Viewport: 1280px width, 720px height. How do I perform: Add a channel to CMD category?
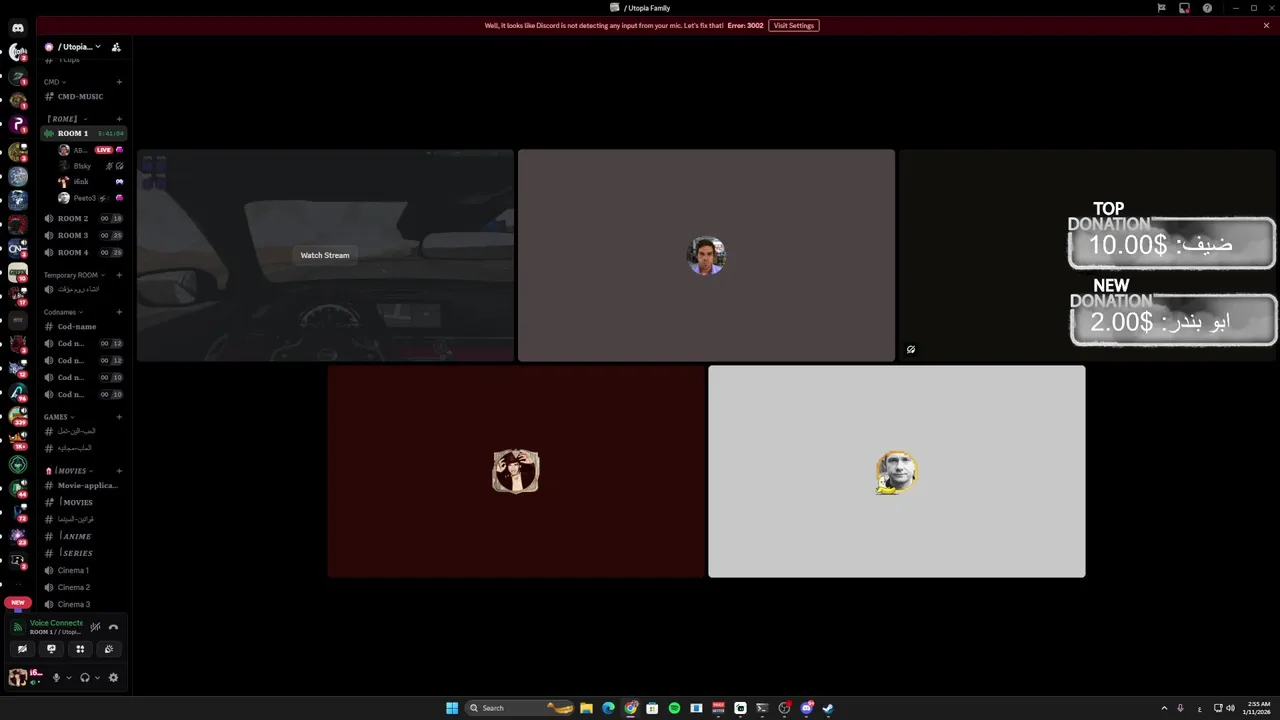click(119, 82)
